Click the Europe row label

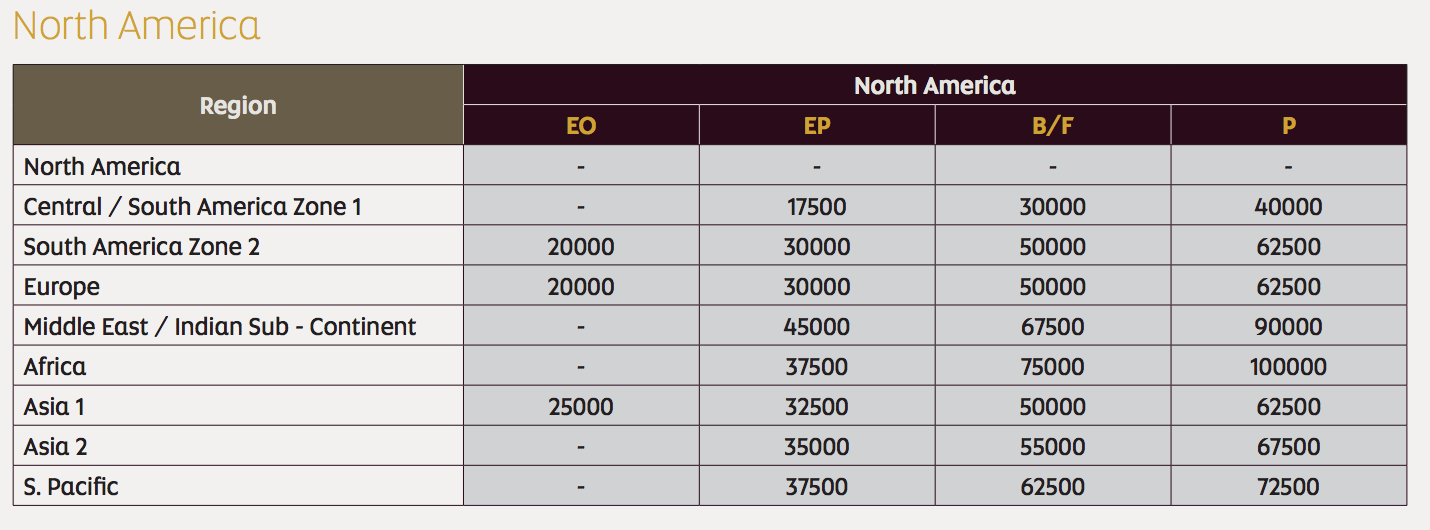pyautogui.click(x=62, y=287)
